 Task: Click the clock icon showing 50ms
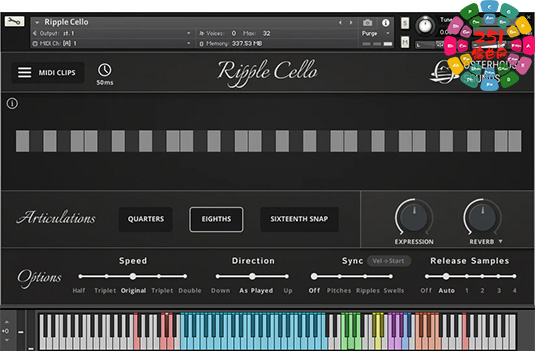click(104, 70)
